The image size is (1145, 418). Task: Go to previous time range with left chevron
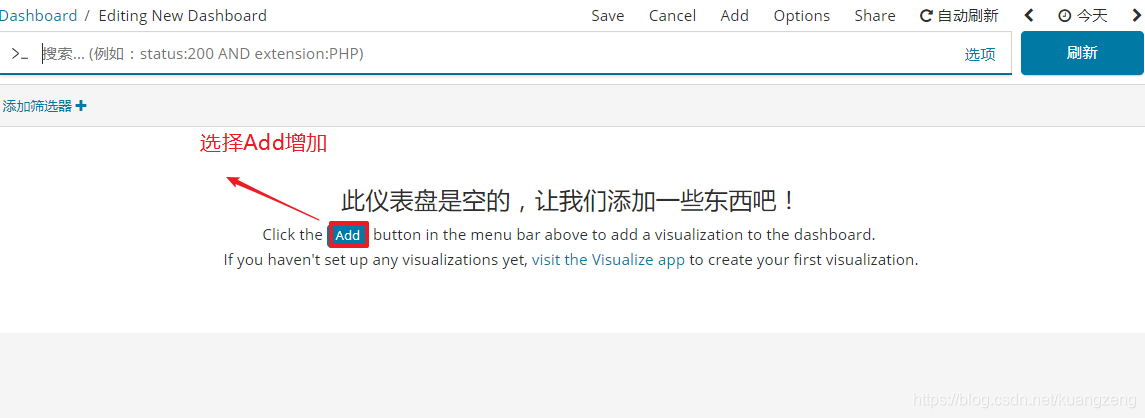[1030, 15]
